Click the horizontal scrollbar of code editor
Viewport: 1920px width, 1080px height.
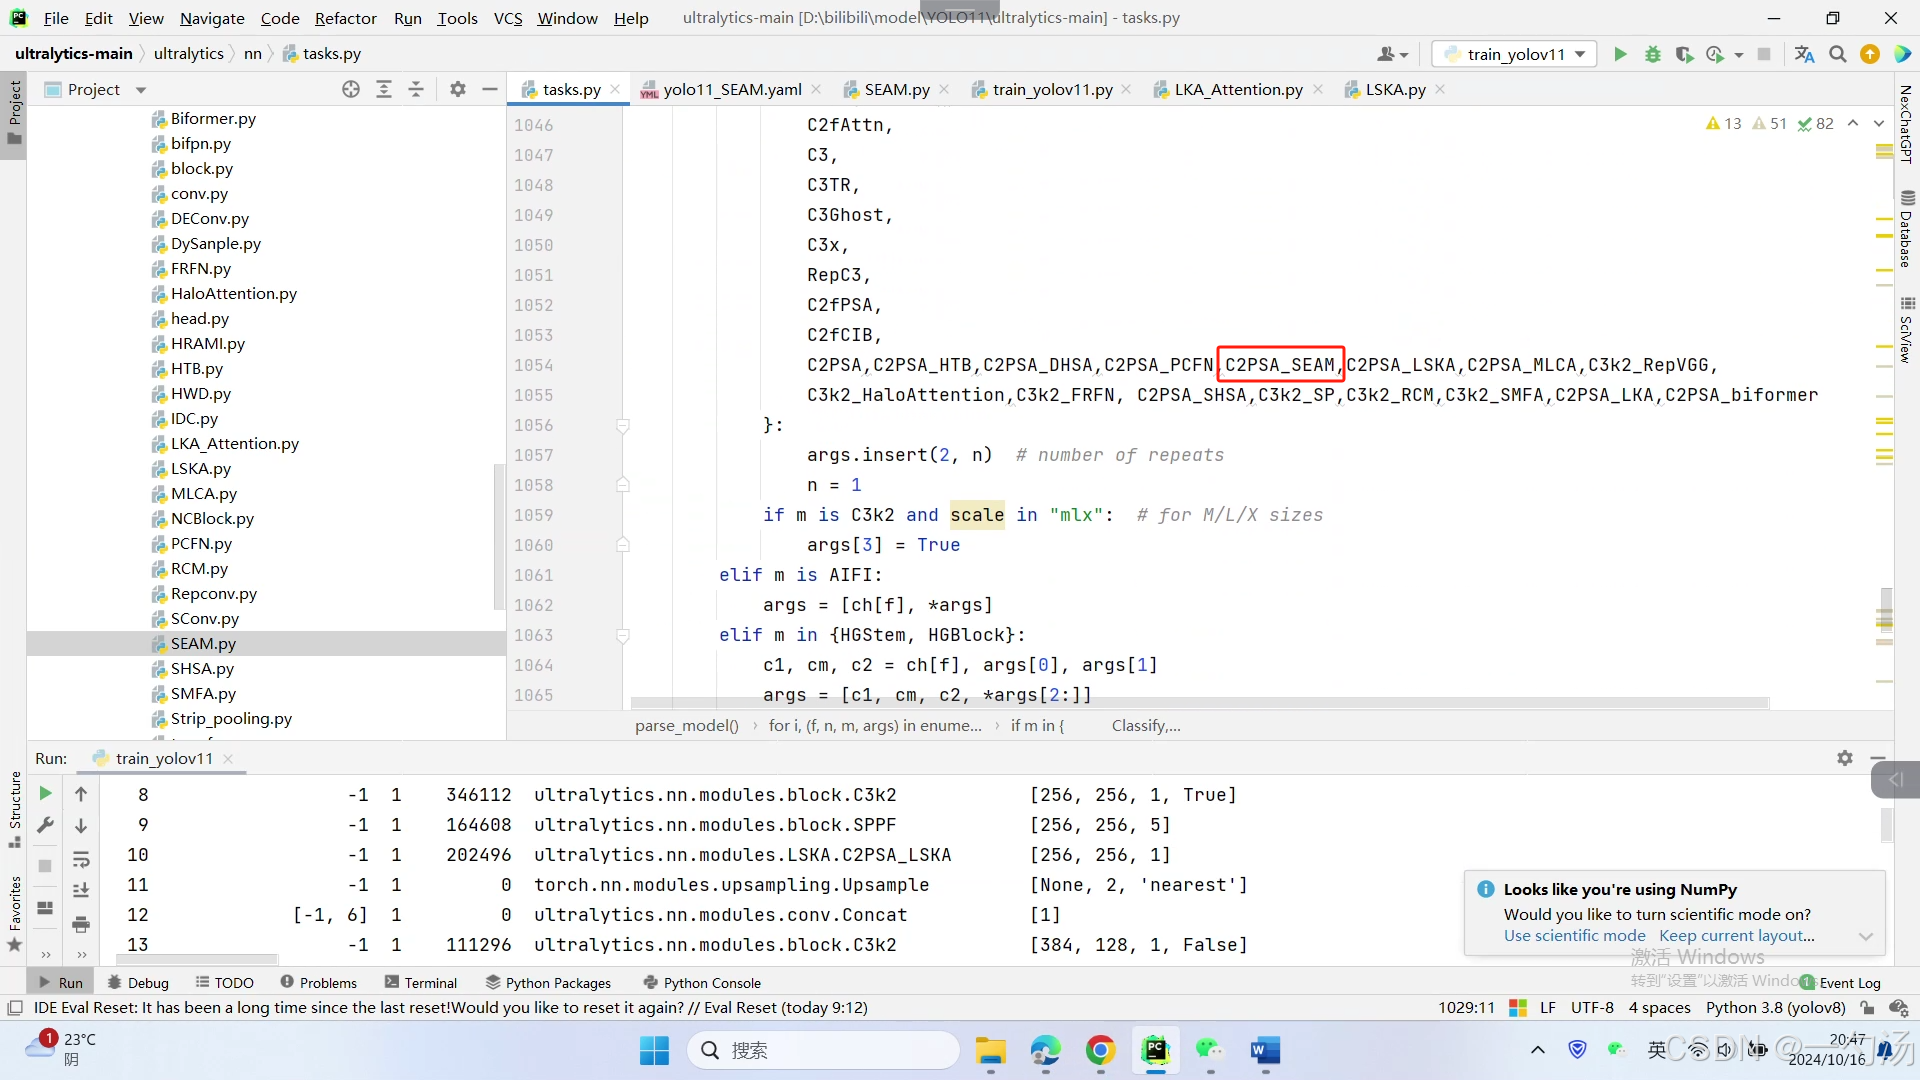pyautogui.click(x=1200, y=703)
